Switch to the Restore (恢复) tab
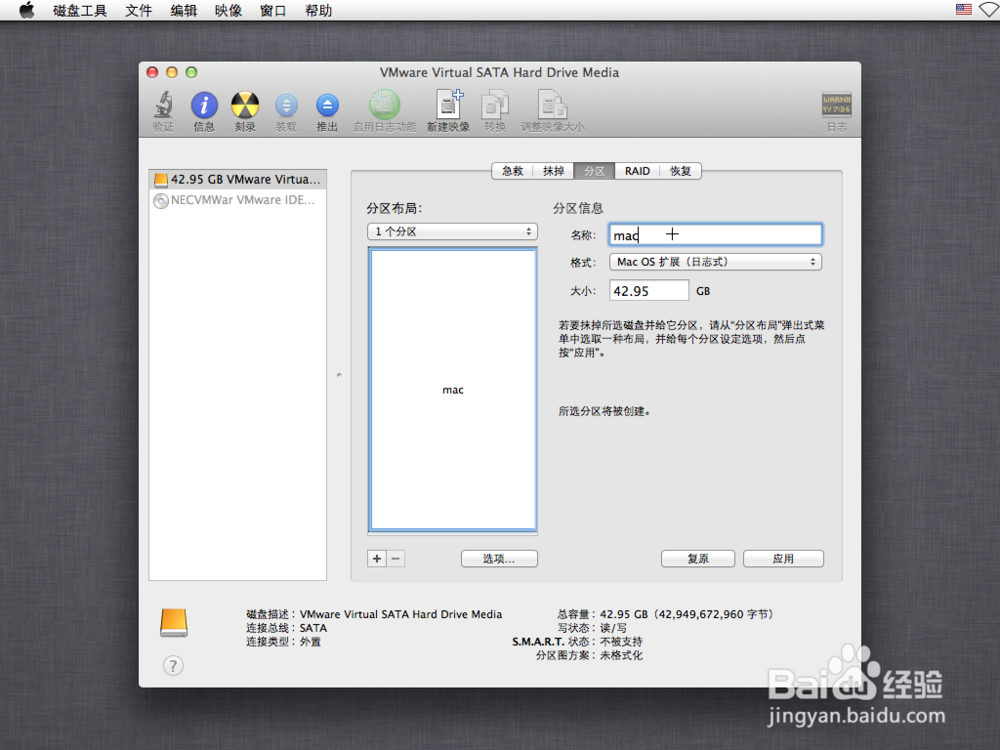This screenshot has height=750, width=1000. click(x=680, y=171)
